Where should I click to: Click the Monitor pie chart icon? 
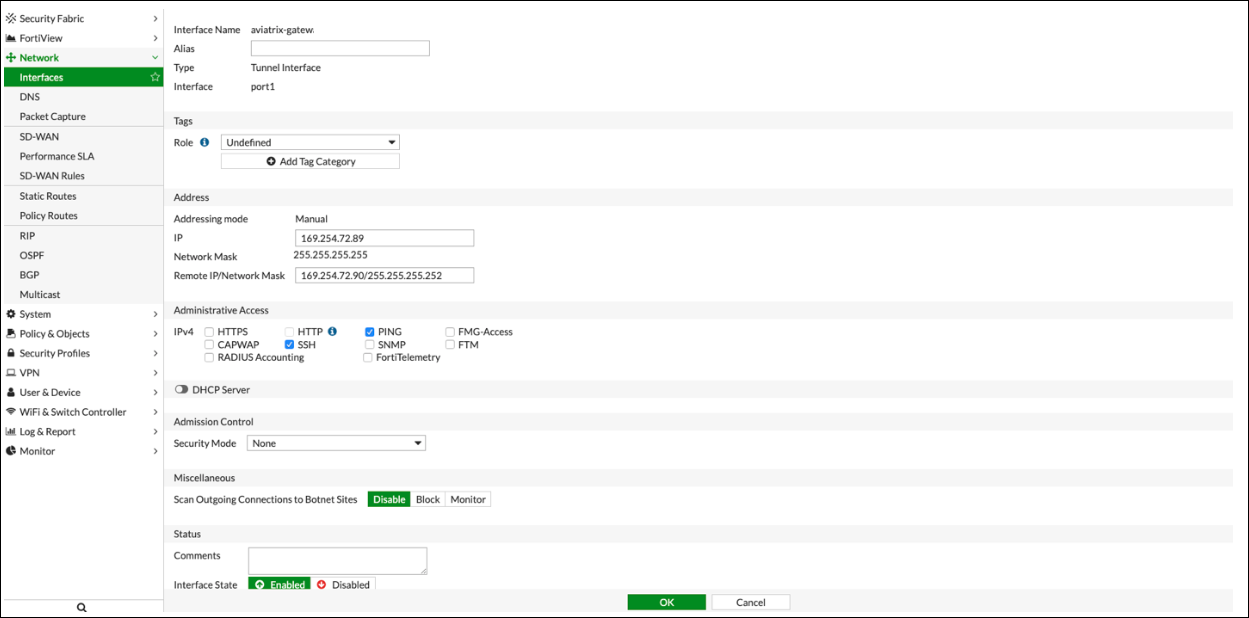tap(11, 451)
